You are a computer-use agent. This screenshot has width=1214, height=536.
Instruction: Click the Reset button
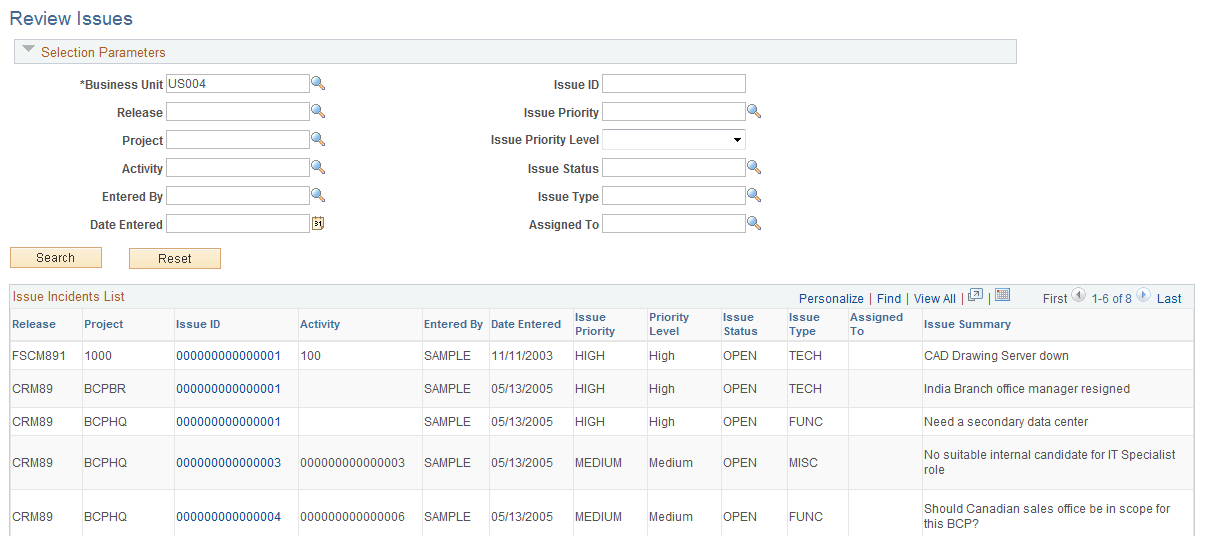click(175, 259)
